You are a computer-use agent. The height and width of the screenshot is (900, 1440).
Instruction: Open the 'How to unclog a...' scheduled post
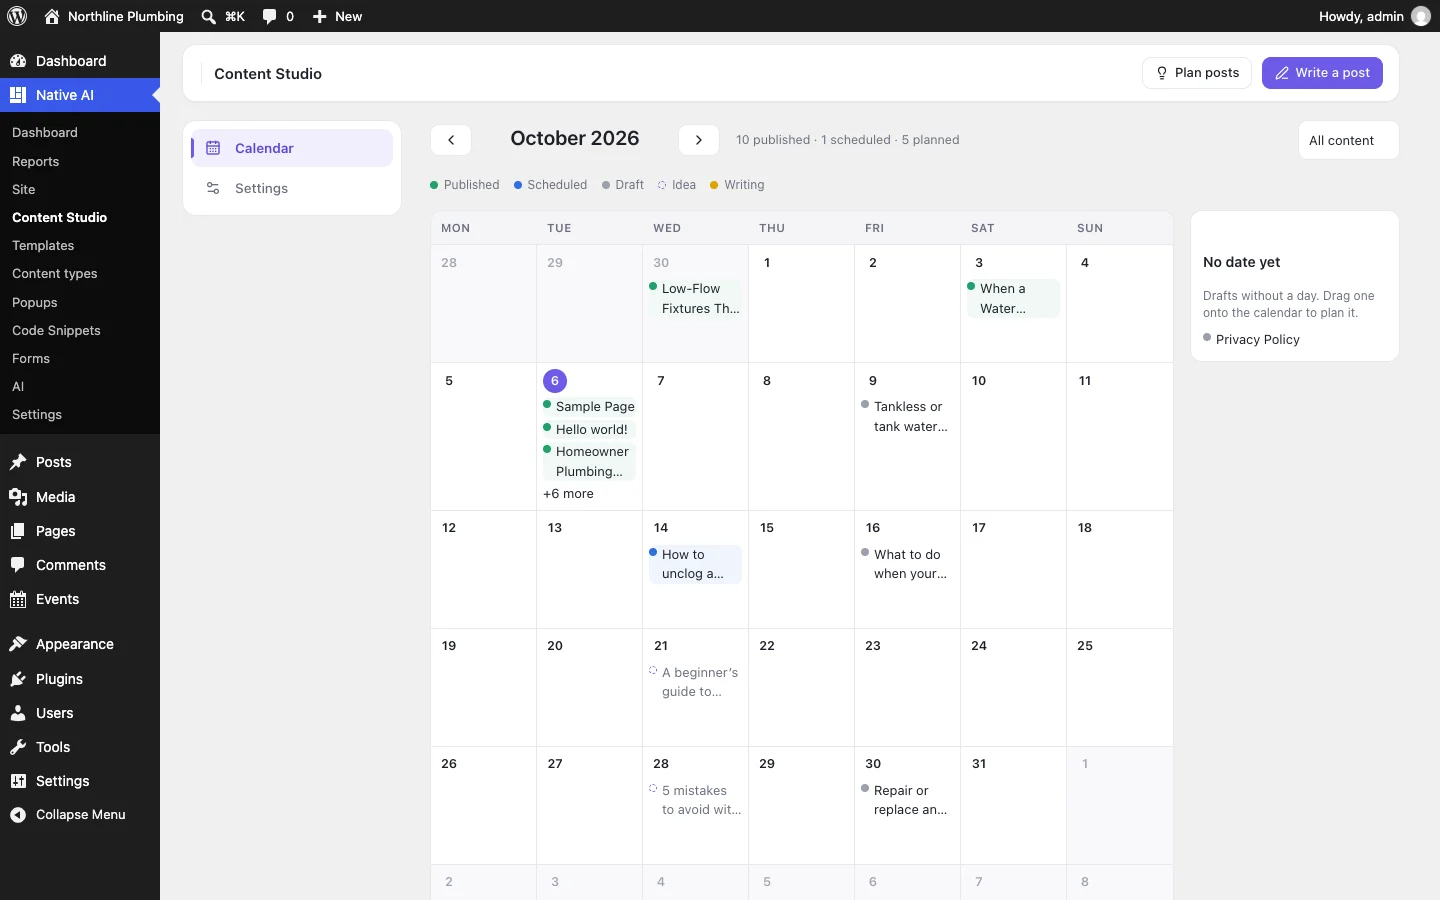pos(695,564)
